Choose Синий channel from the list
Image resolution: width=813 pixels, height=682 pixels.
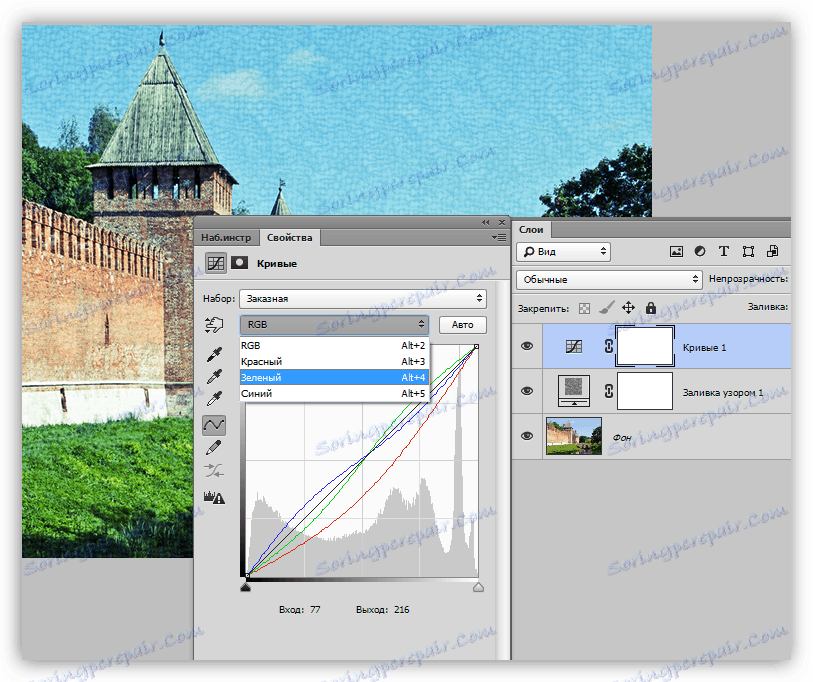coord(334,394)
